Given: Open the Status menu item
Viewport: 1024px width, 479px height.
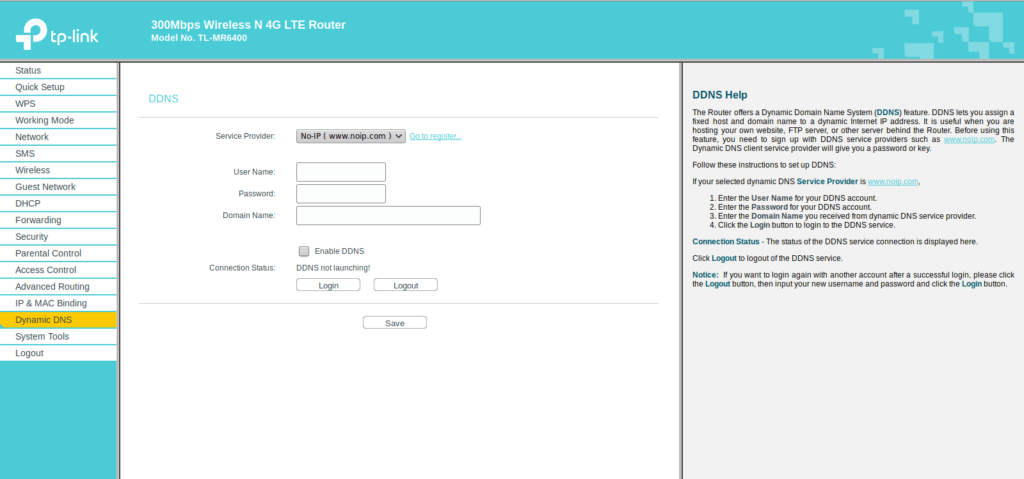Looking at the screenshot, I should click(x=28, y=70).
